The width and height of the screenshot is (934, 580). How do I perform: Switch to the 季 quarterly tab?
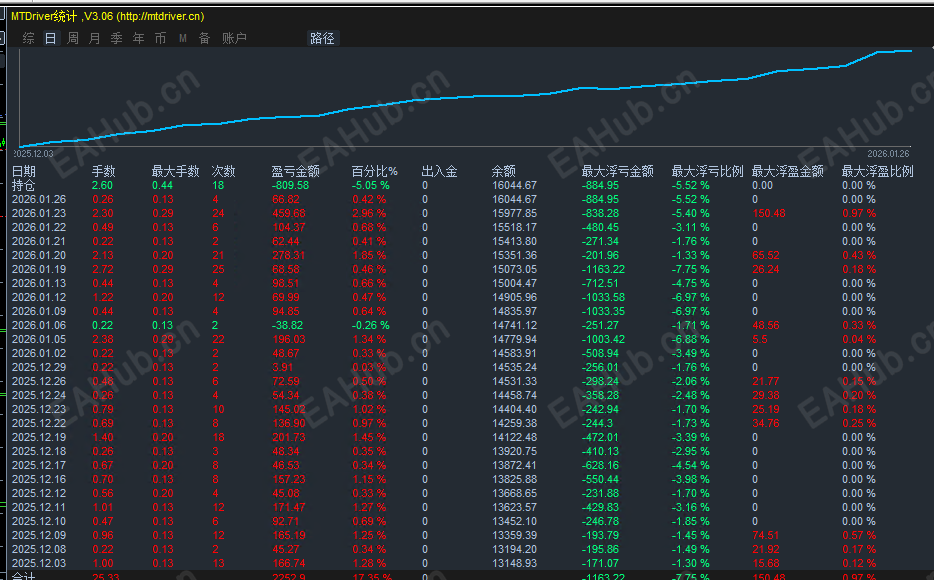pos(117,38)
